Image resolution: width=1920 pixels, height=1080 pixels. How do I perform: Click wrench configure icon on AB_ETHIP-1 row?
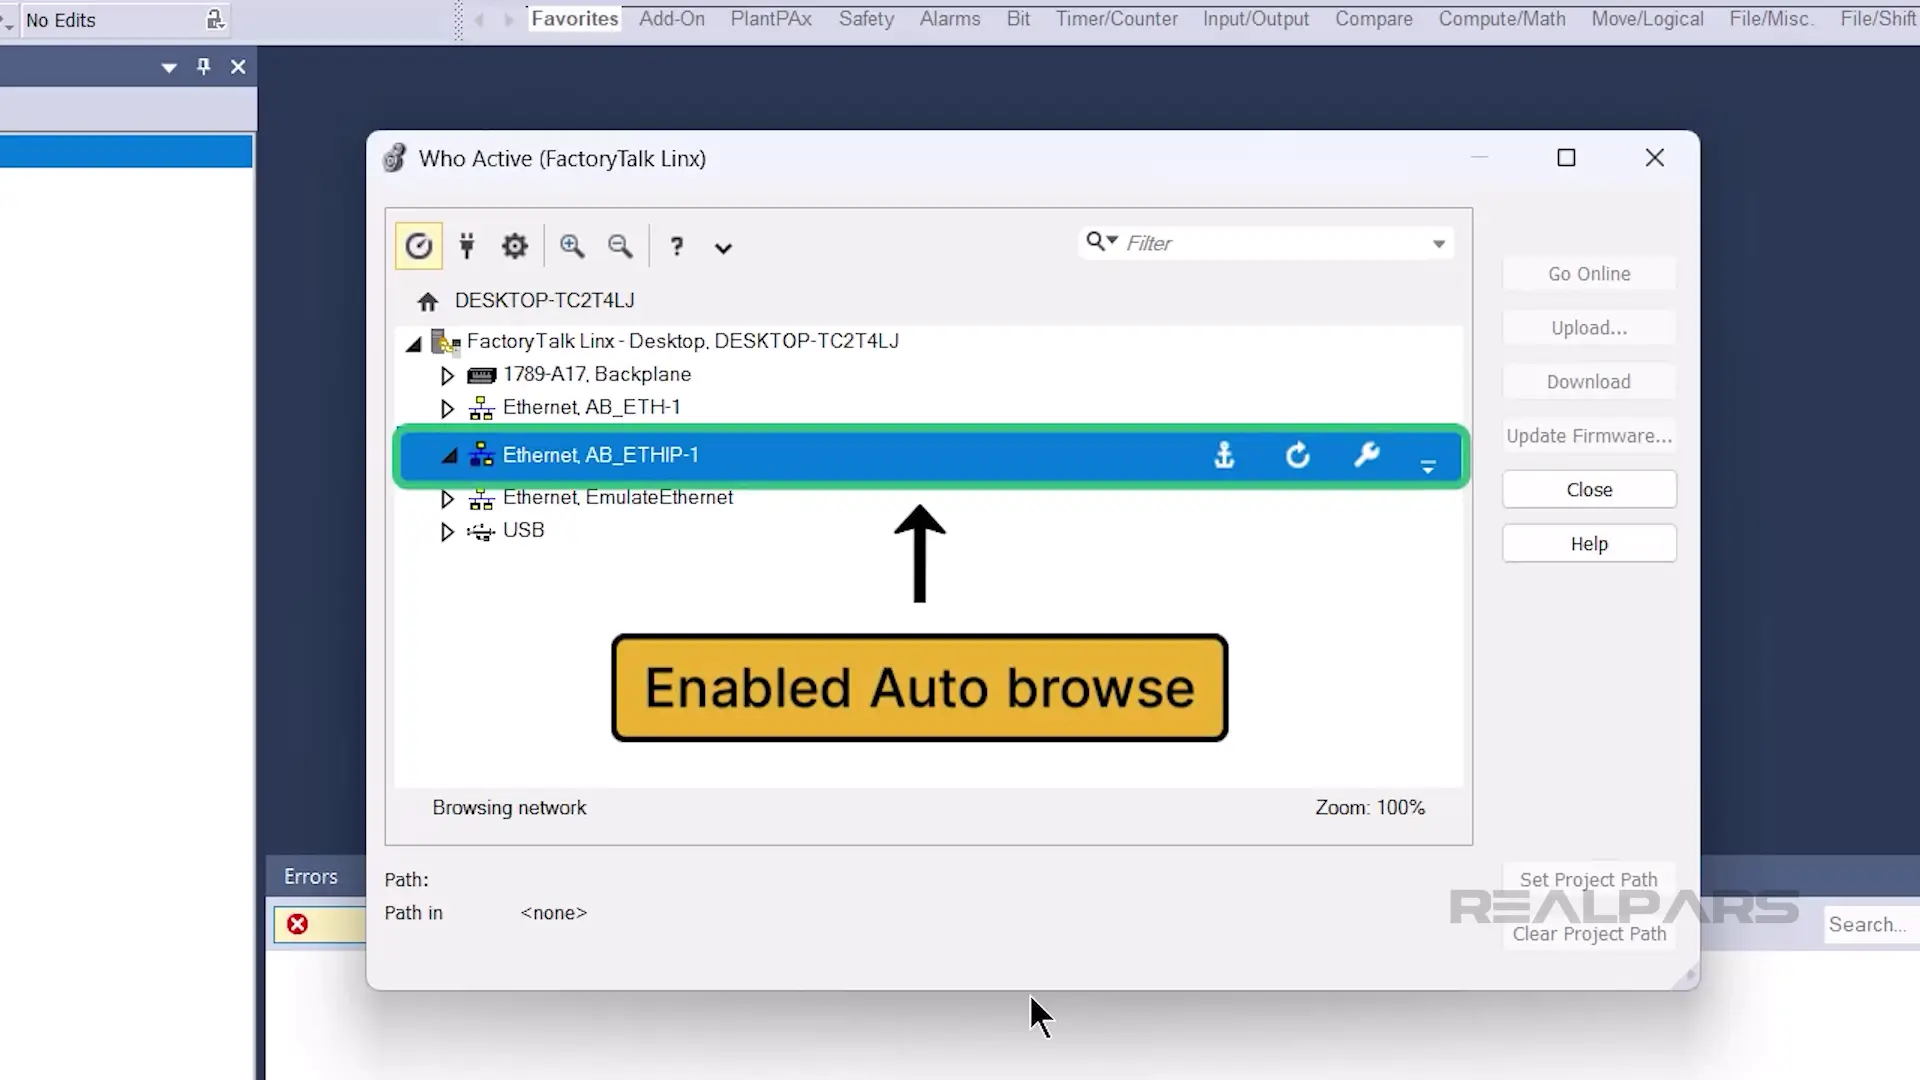(x=1367, y=455)
